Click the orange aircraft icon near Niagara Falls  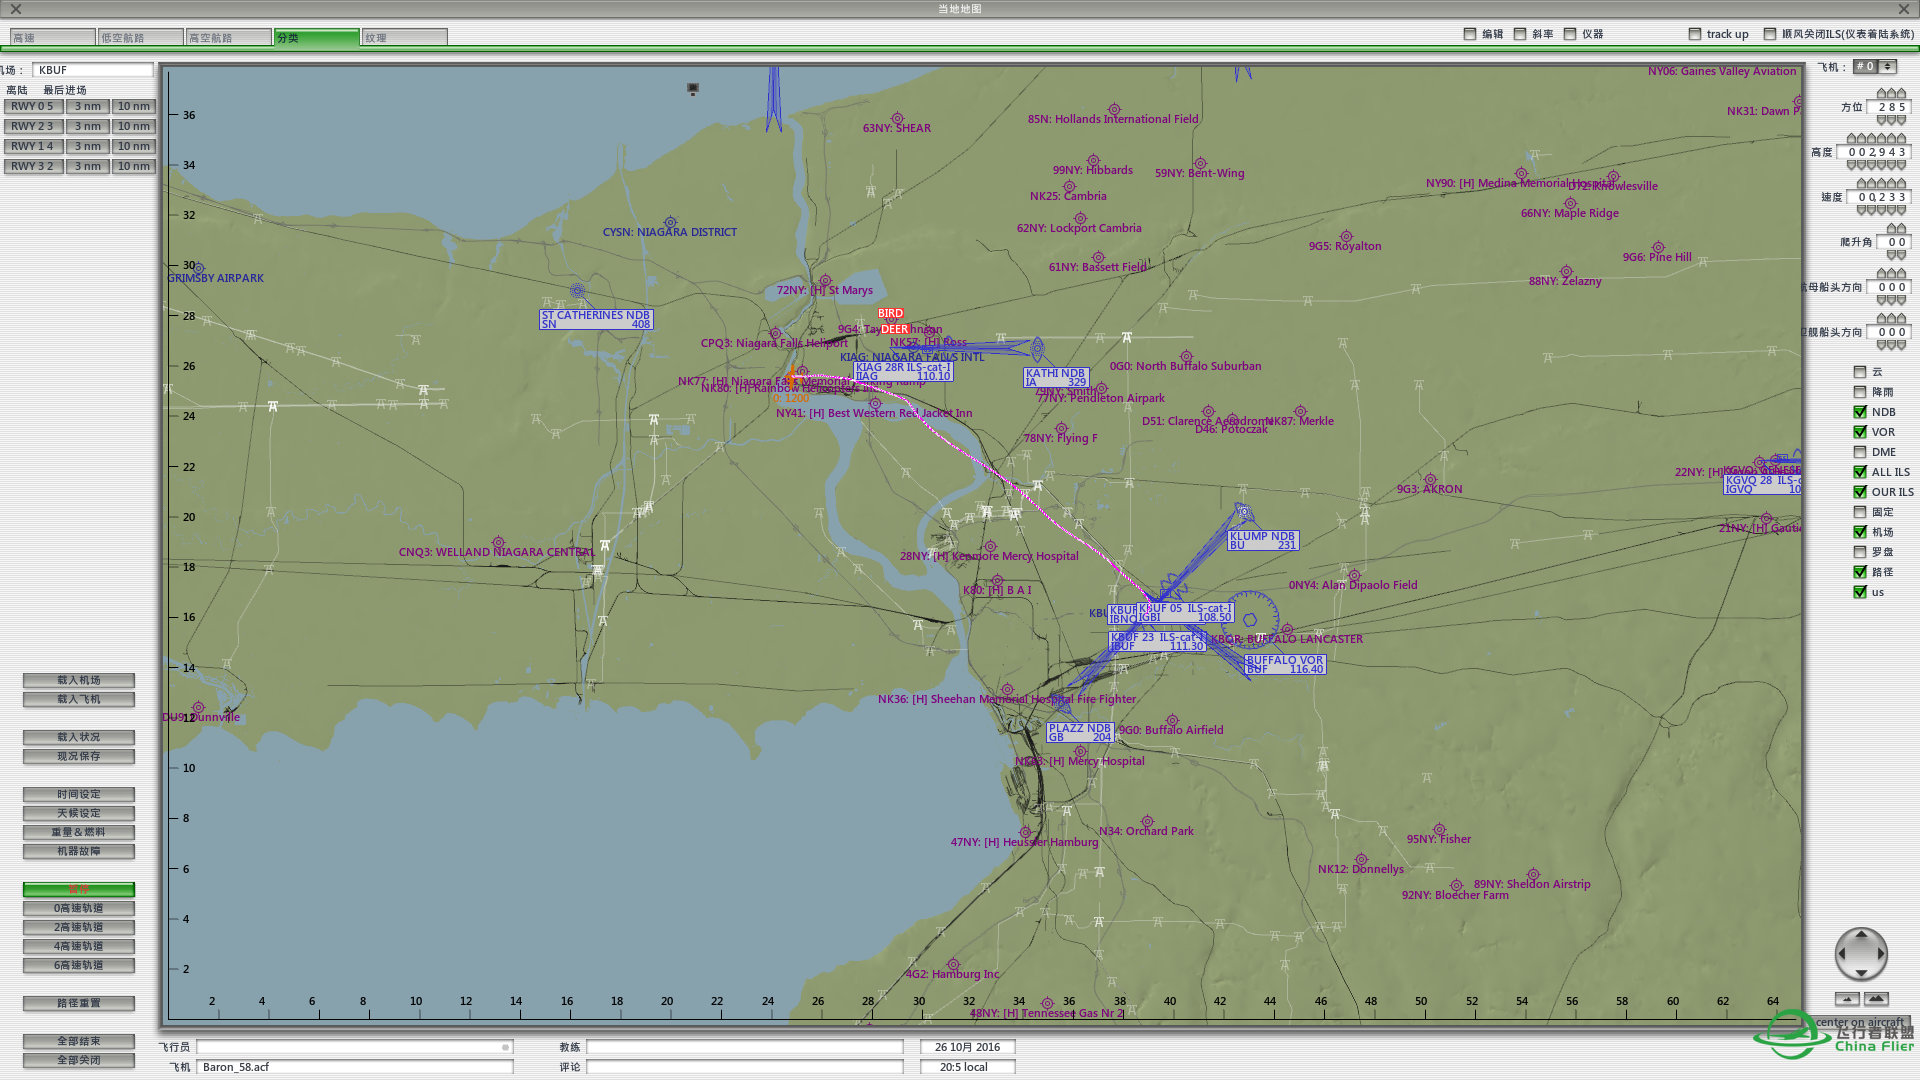click(792, 379)
